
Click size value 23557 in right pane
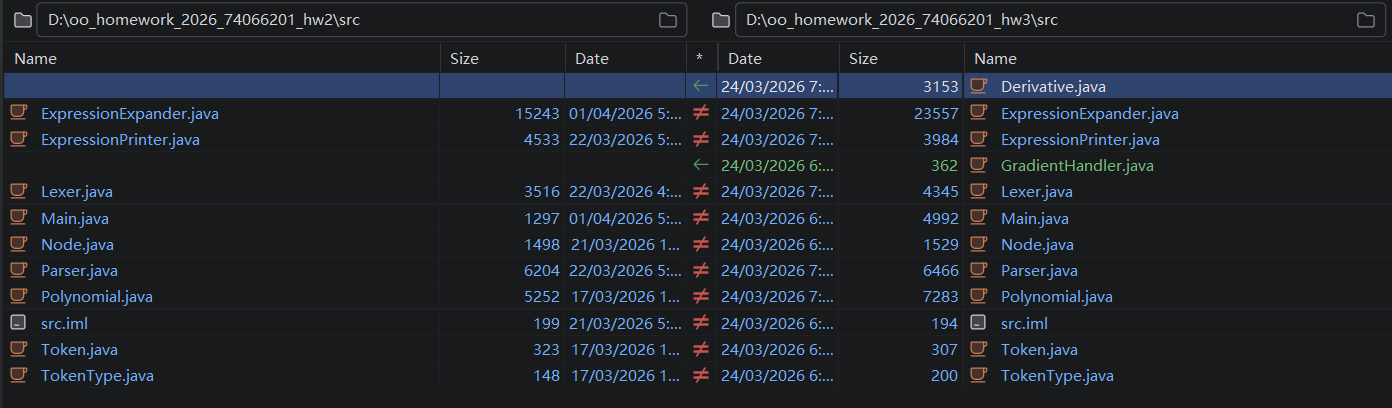point(937,114)
